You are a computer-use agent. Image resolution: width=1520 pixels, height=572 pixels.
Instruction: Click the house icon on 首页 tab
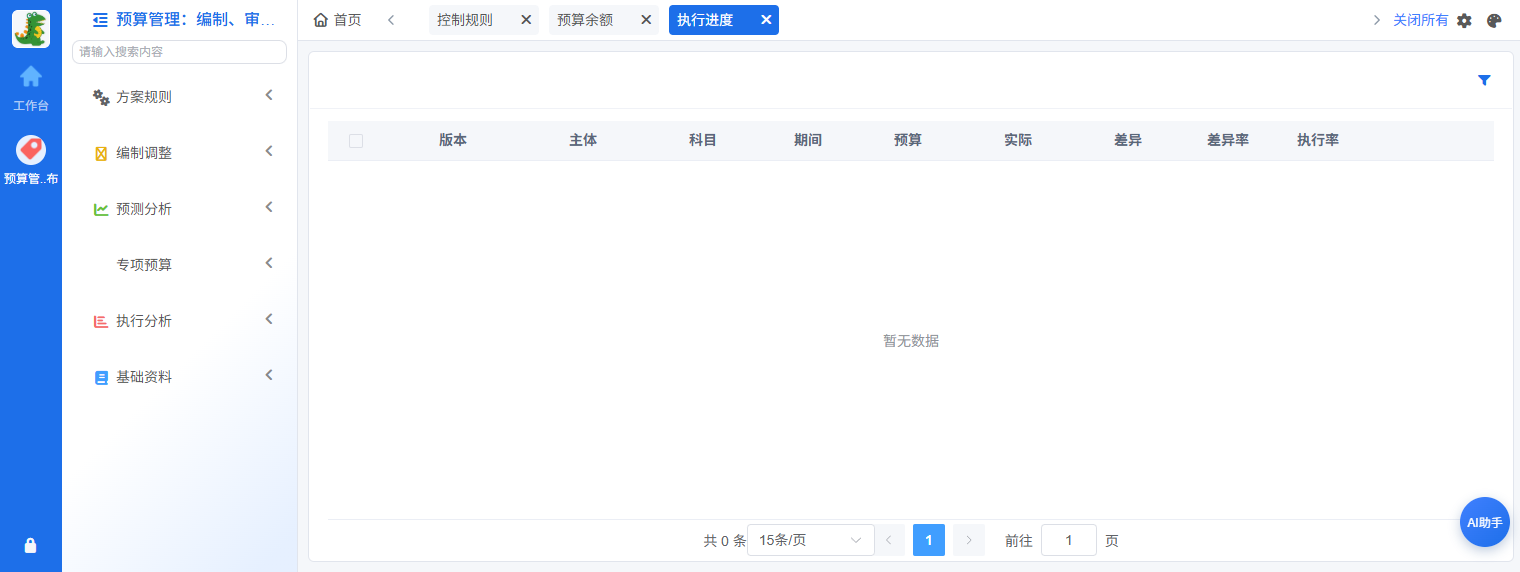click(x=320, y=20)
